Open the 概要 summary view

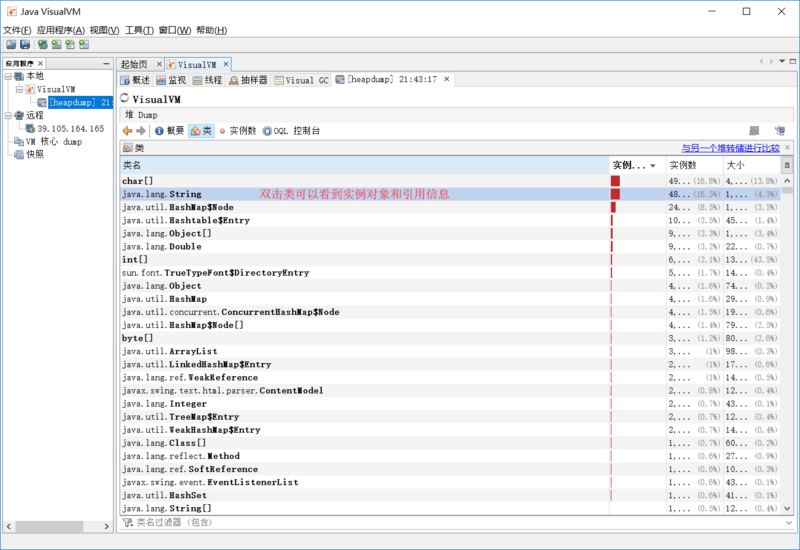[169, 131]
